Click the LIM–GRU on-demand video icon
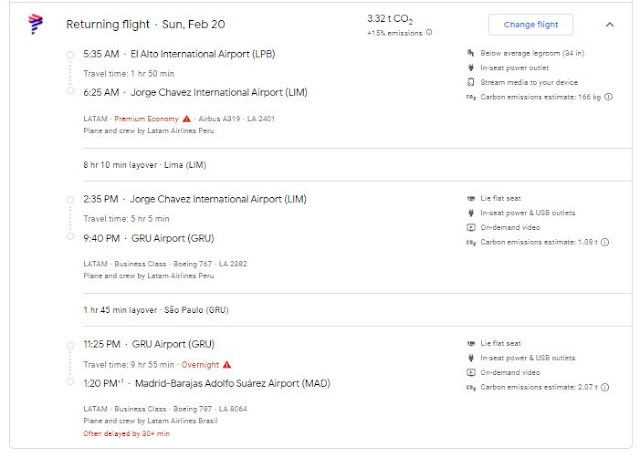This screenshot has width=640, height=458. (471, 227)
